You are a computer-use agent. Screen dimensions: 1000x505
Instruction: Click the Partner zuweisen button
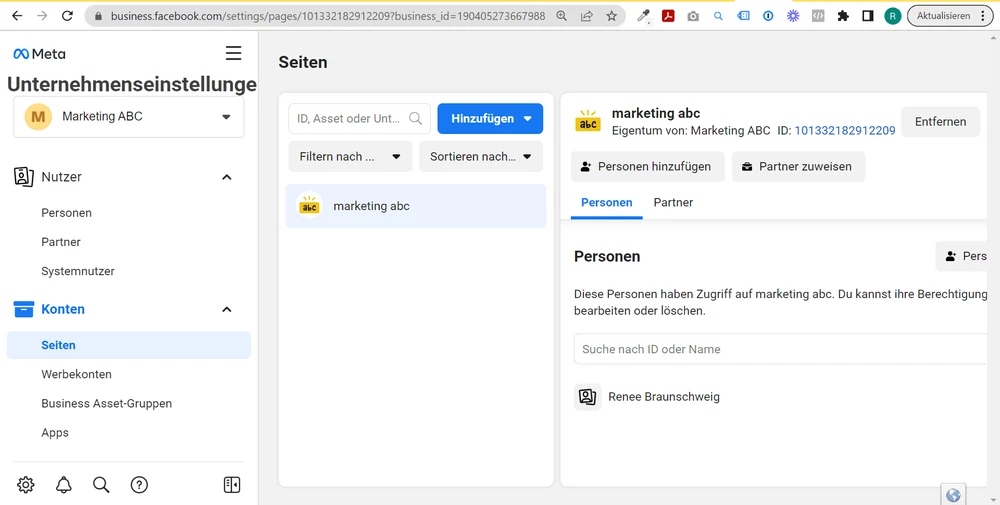click(x=798, y=166)
